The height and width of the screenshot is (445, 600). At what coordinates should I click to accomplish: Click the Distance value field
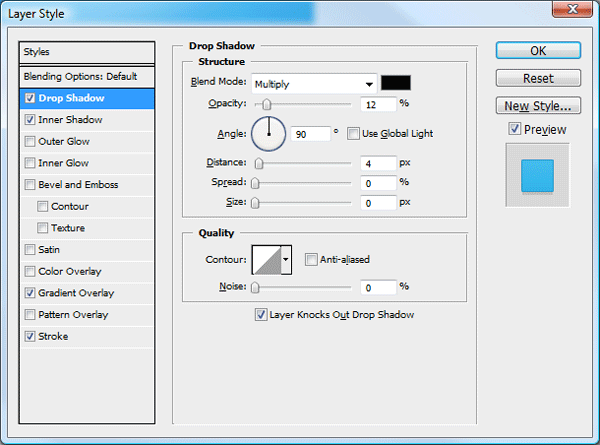click(x=378, y=164)
